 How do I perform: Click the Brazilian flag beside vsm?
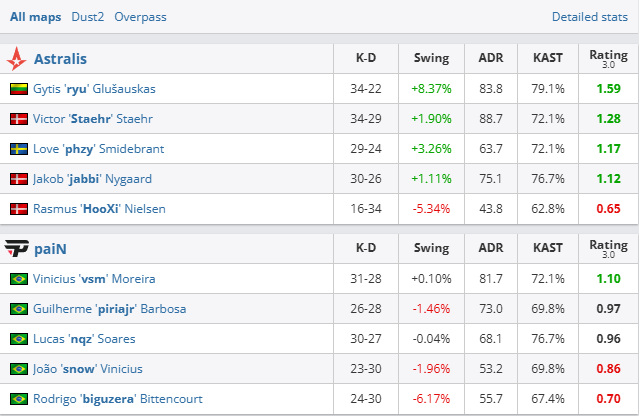[x=18, y=279]
